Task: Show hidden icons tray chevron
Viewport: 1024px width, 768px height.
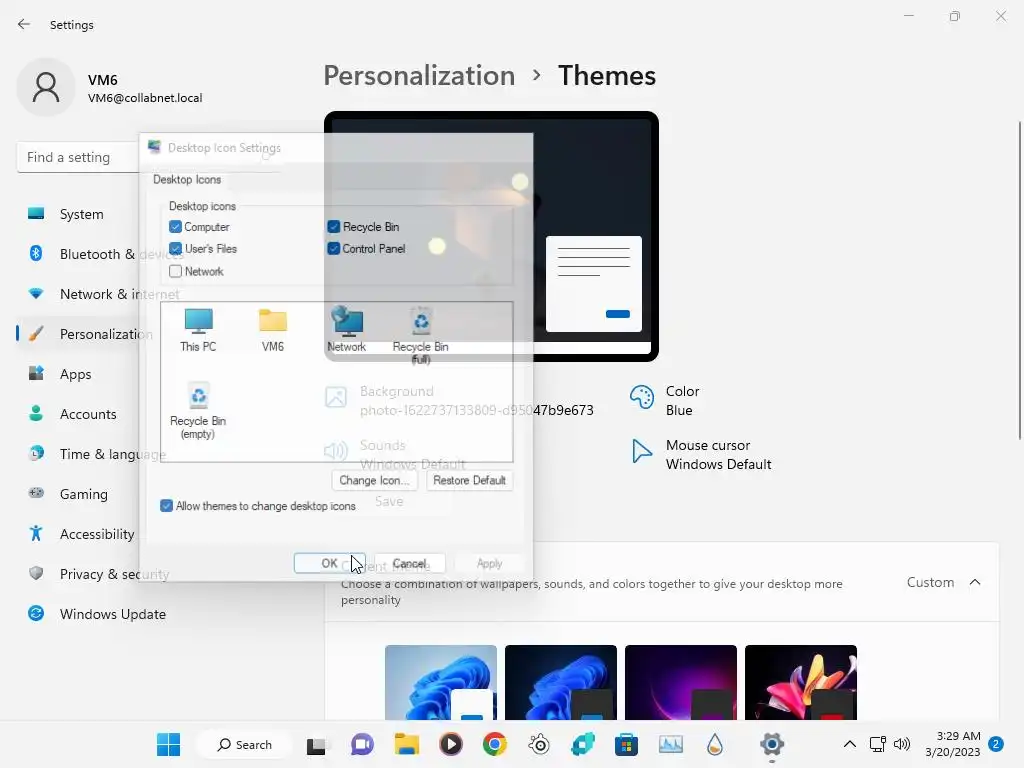Action: click(850, 744)
